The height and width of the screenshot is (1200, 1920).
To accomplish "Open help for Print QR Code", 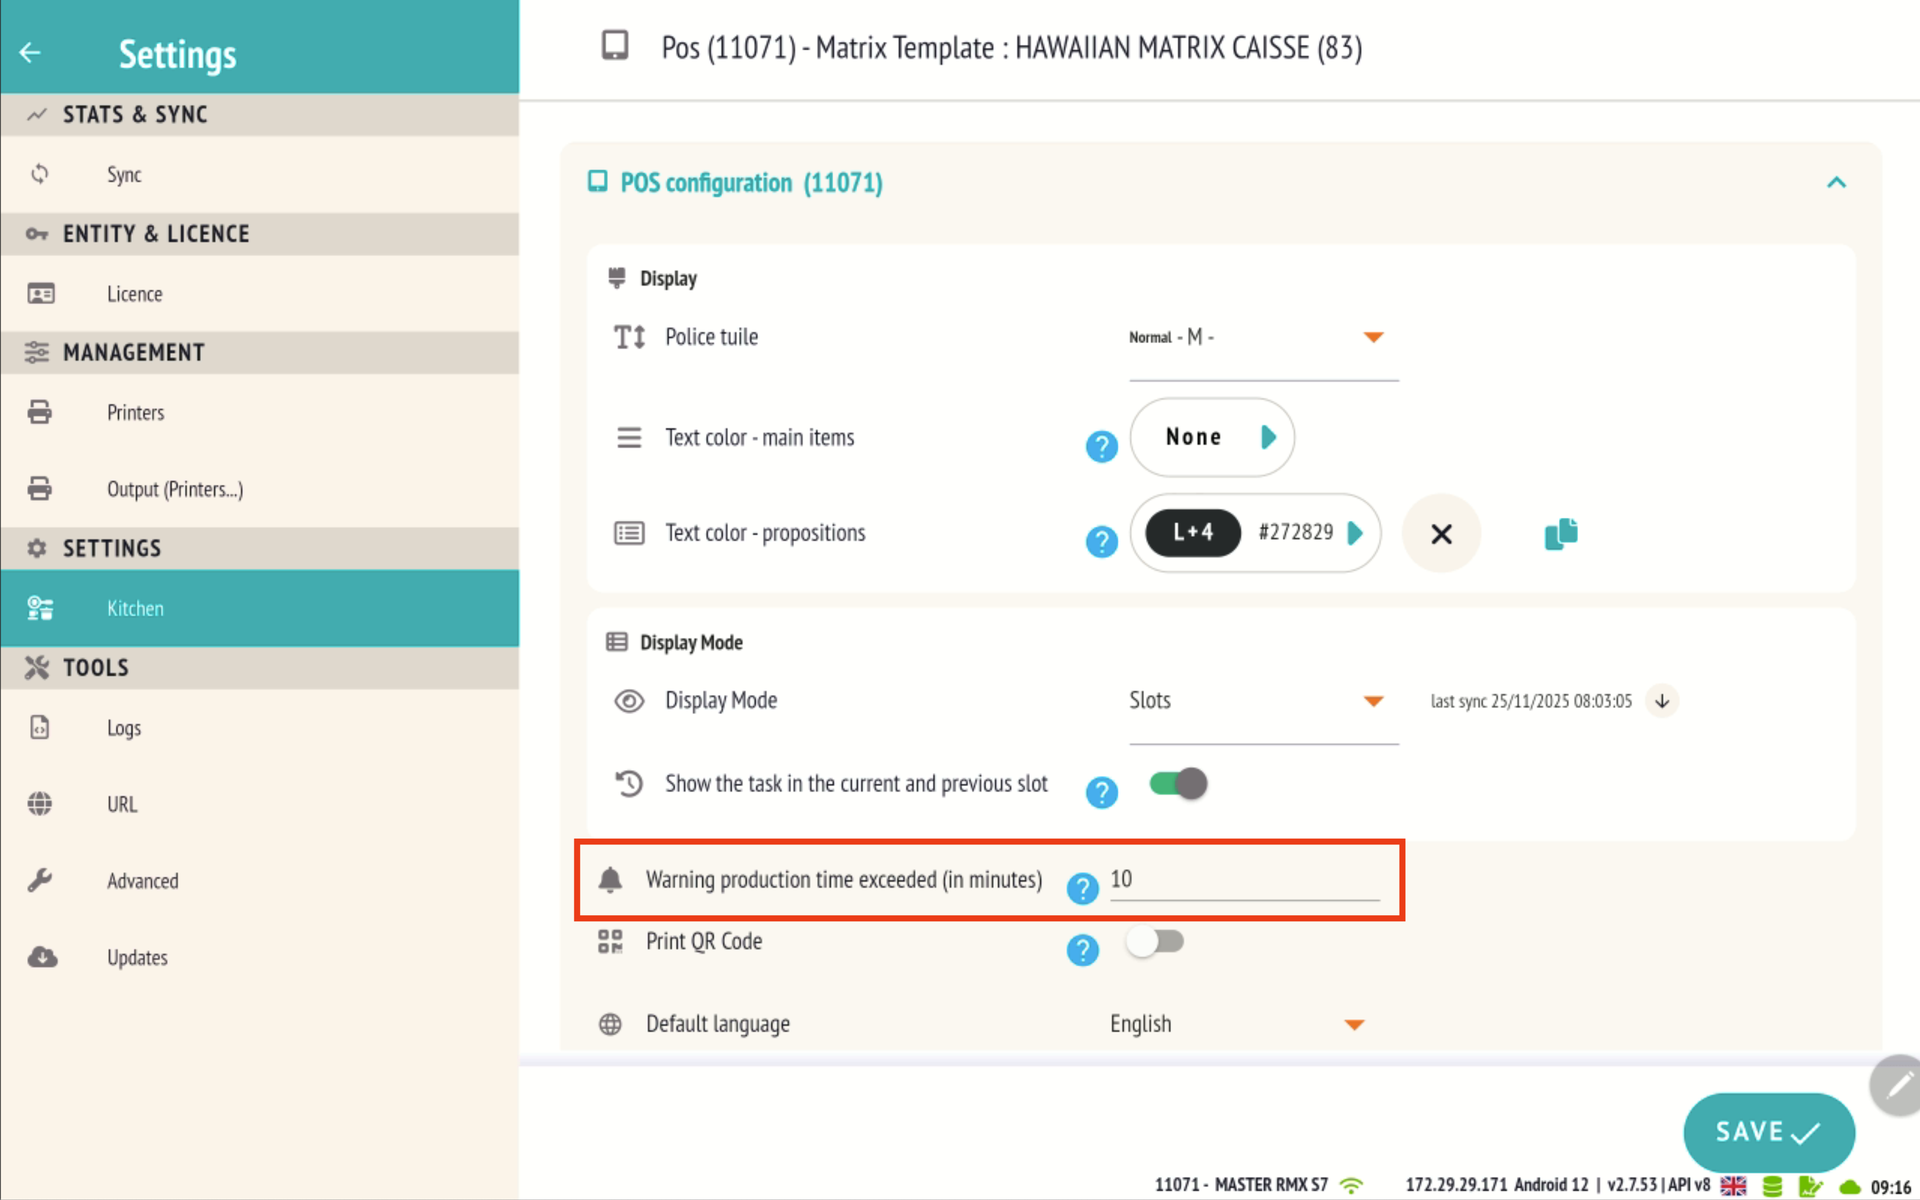I will pos(1082,949).
